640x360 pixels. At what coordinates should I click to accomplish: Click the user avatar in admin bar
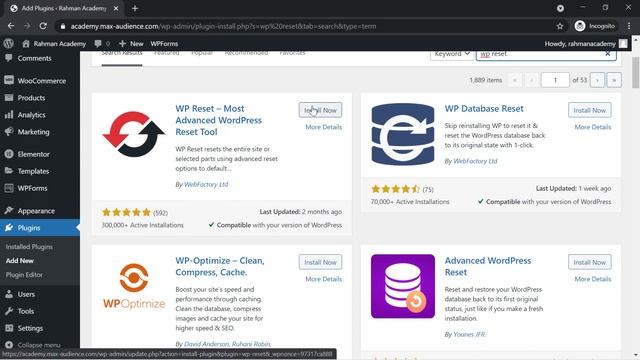pos(623,44)
